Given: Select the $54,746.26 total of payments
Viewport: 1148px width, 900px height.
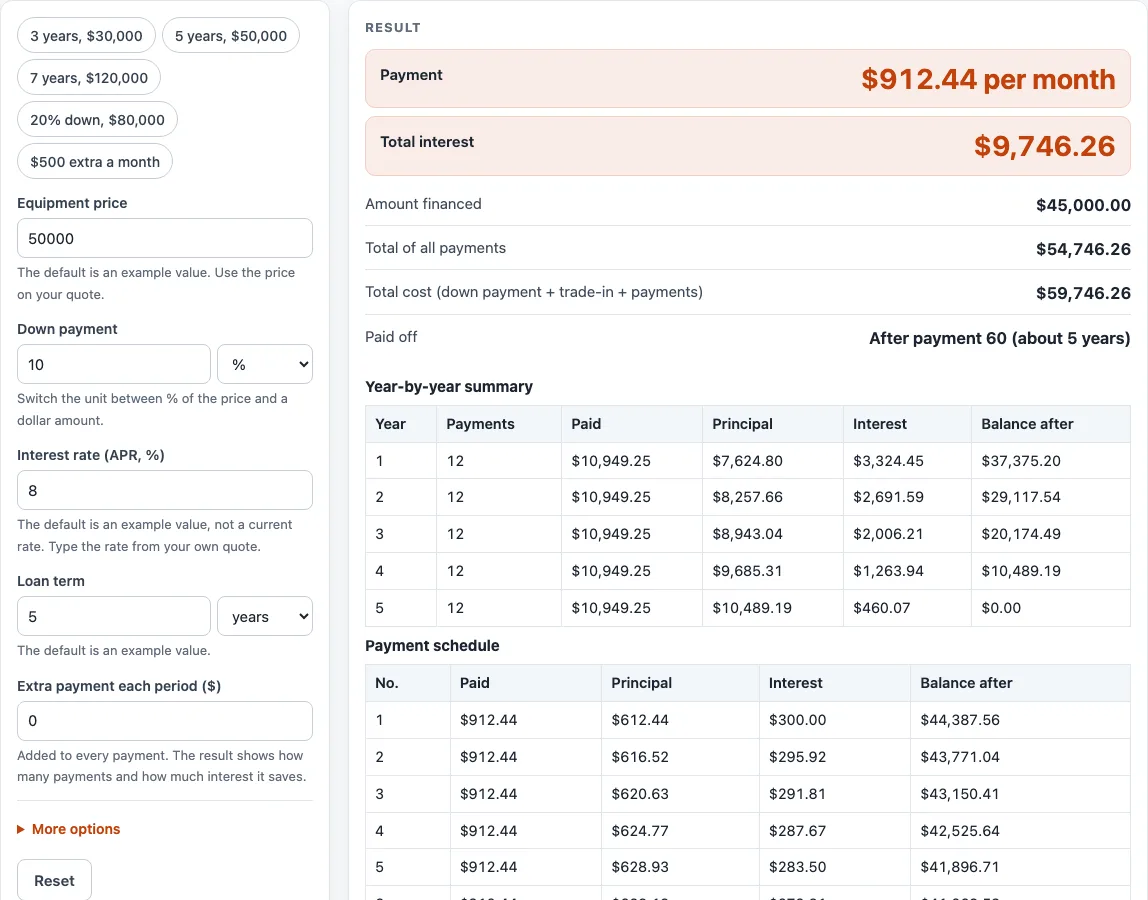Looking at the screenshot, I should 1083,249.
